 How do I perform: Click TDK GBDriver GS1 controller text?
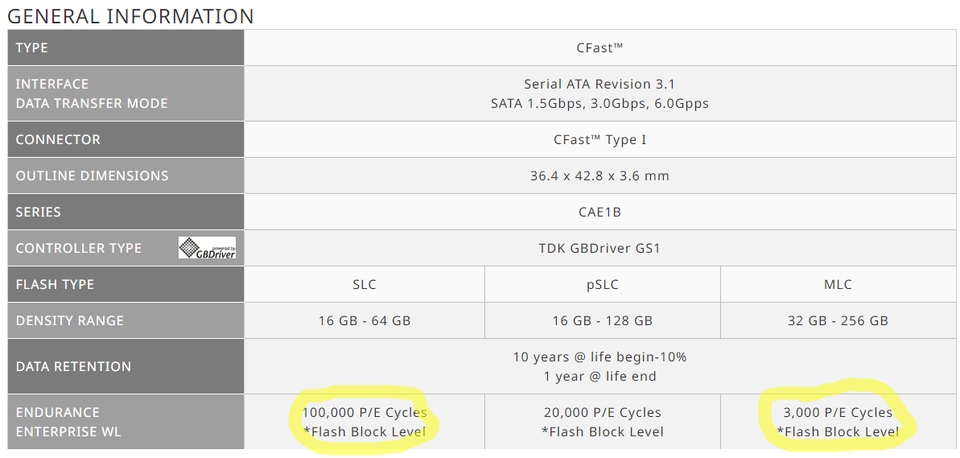[x=599, y=248]
